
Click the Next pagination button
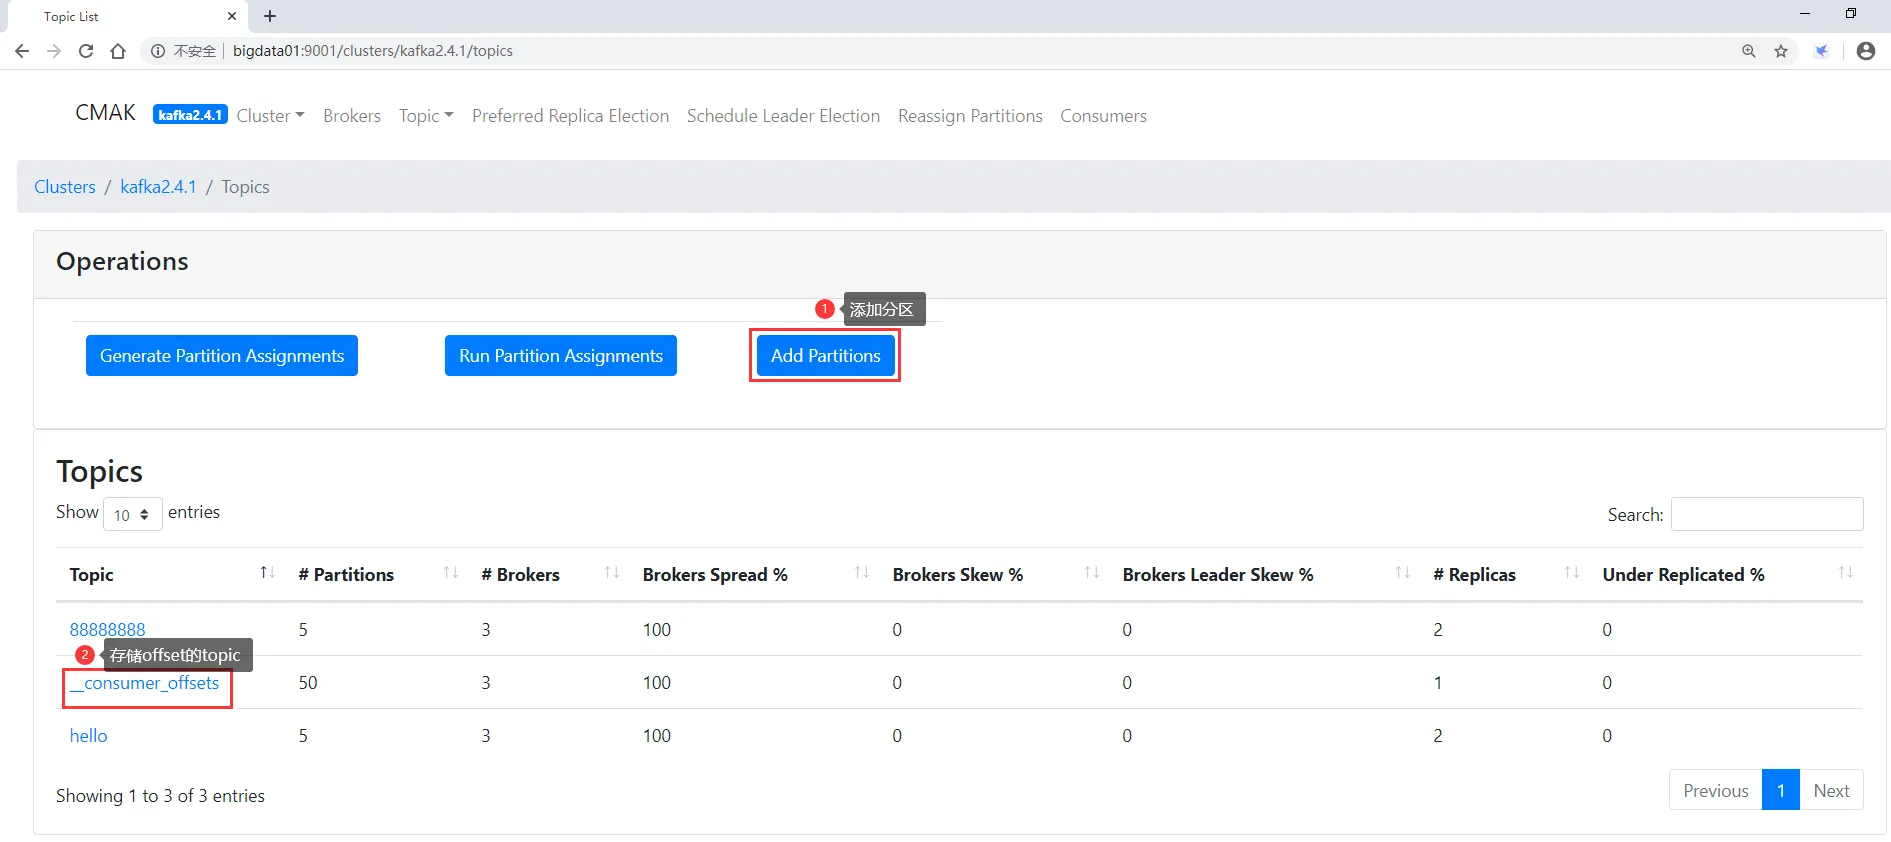(x=1831, y=790)
